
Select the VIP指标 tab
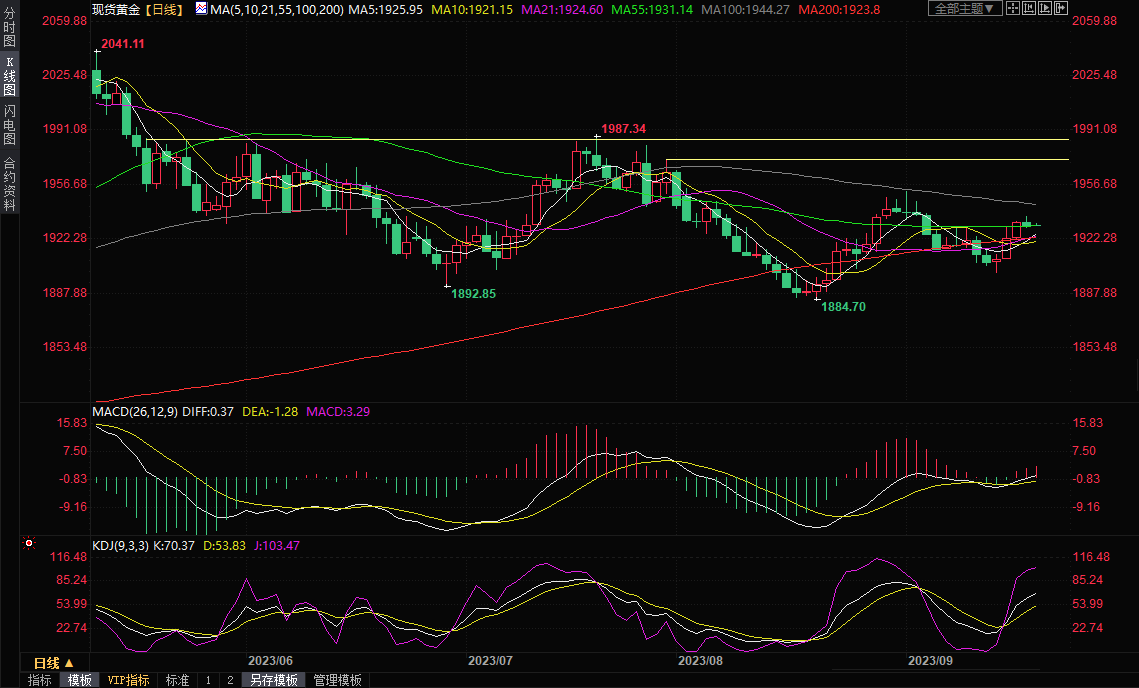click(x=128, y=680)
